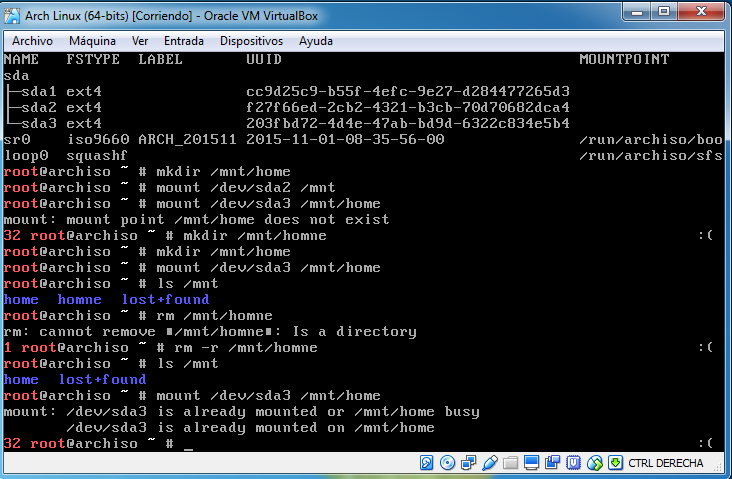Click the hard disk activity indicator
The image size is (732, 479).
[427, 463]
